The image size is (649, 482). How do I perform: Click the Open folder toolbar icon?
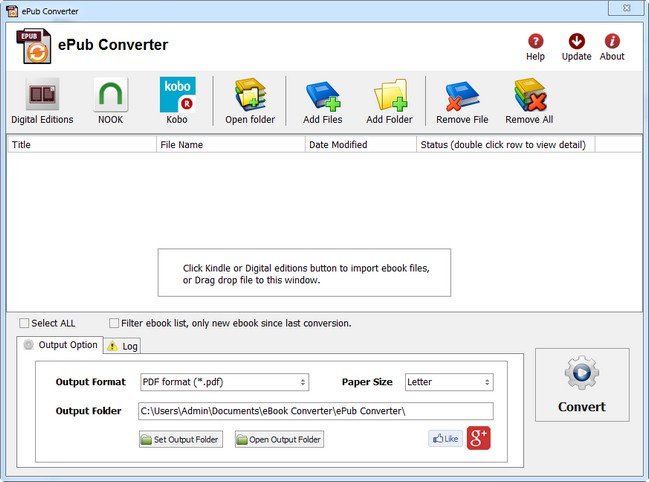[250, 101]
